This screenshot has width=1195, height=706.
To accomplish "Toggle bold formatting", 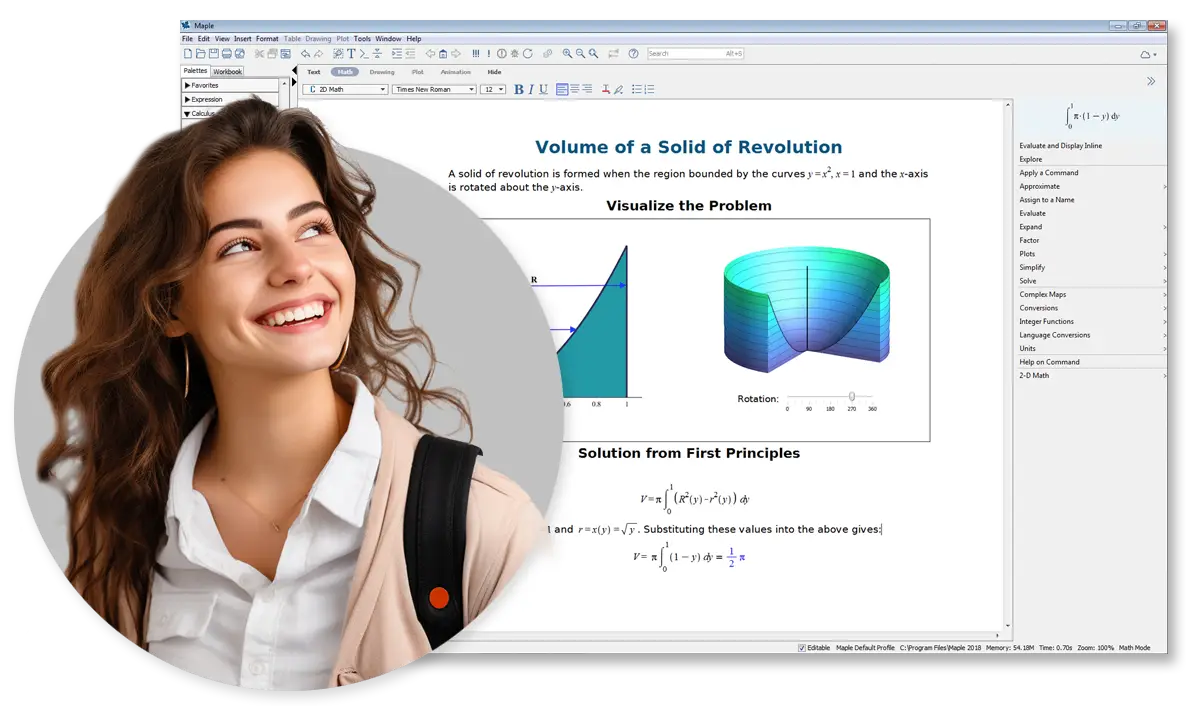I will click(518, 88).
